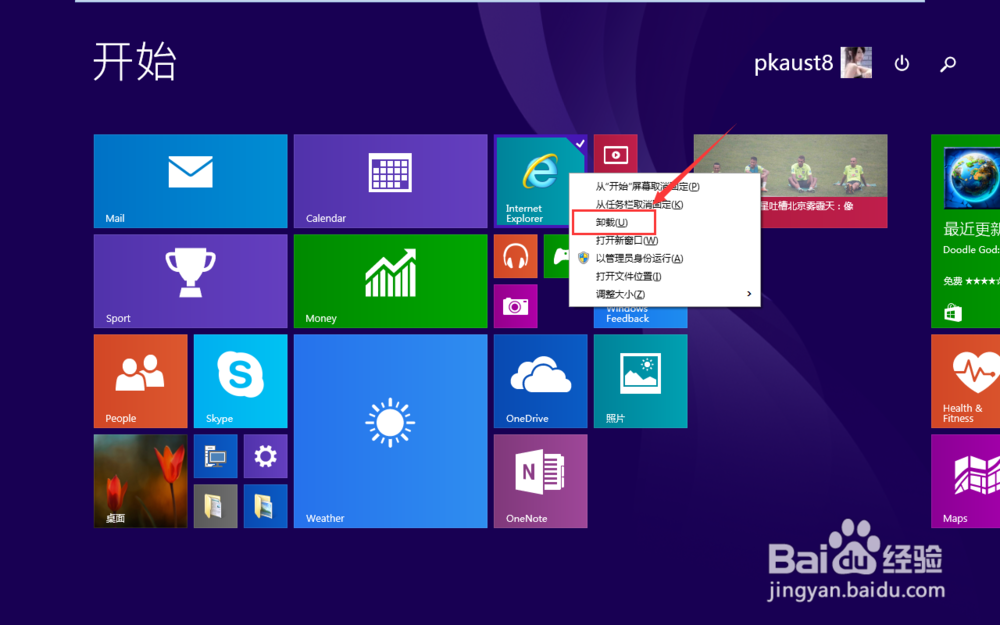Open the Sport trophy tile

190,281
